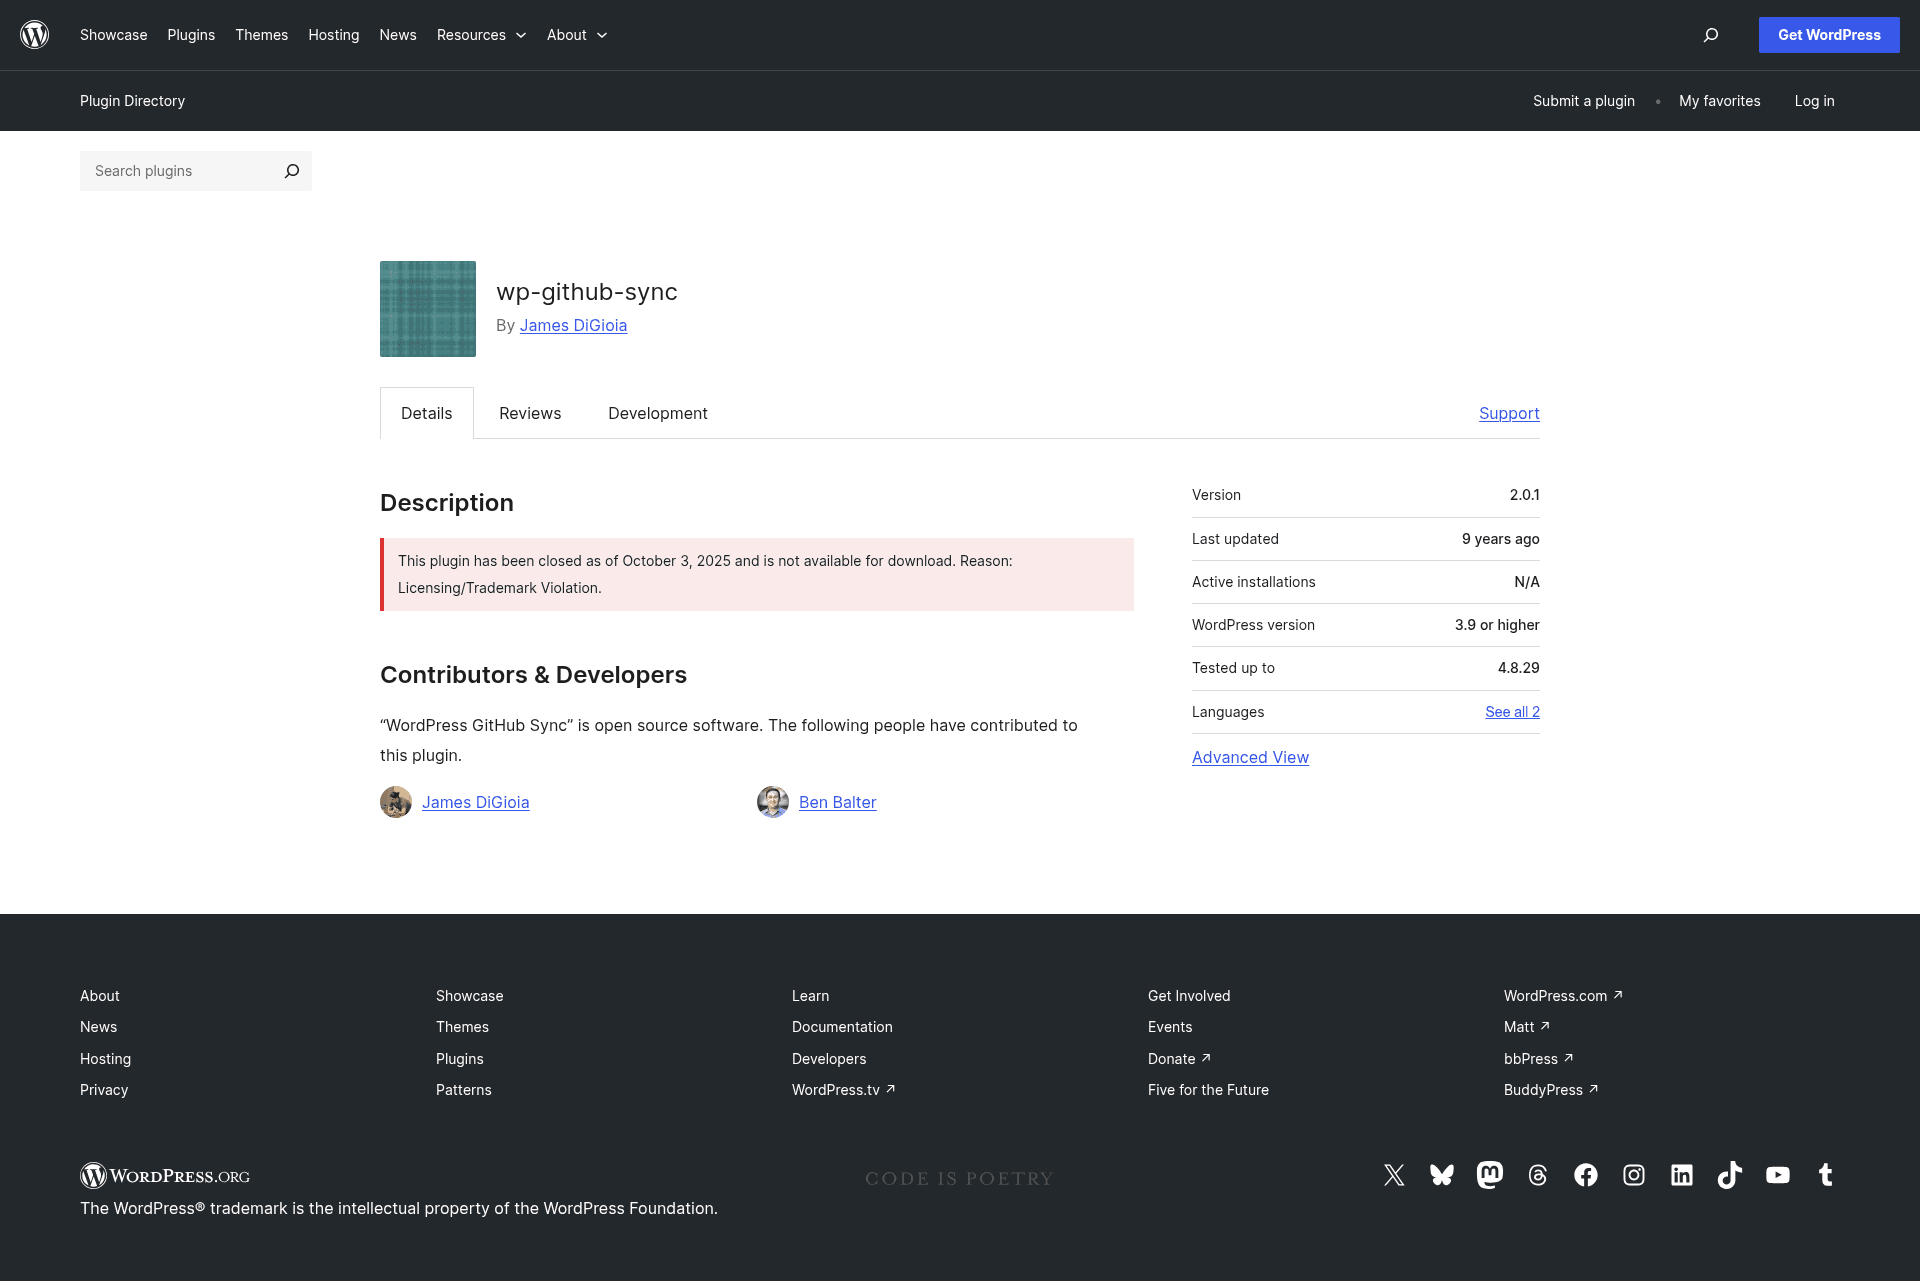This screenshot has height=1281, width=1920.
Task: Open Donate external link
Action: tap(1179, 1059)
